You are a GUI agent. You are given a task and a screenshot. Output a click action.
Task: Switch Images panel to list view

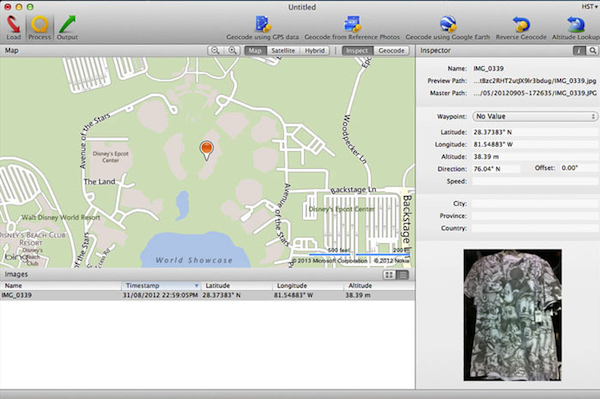coord(403,275)
